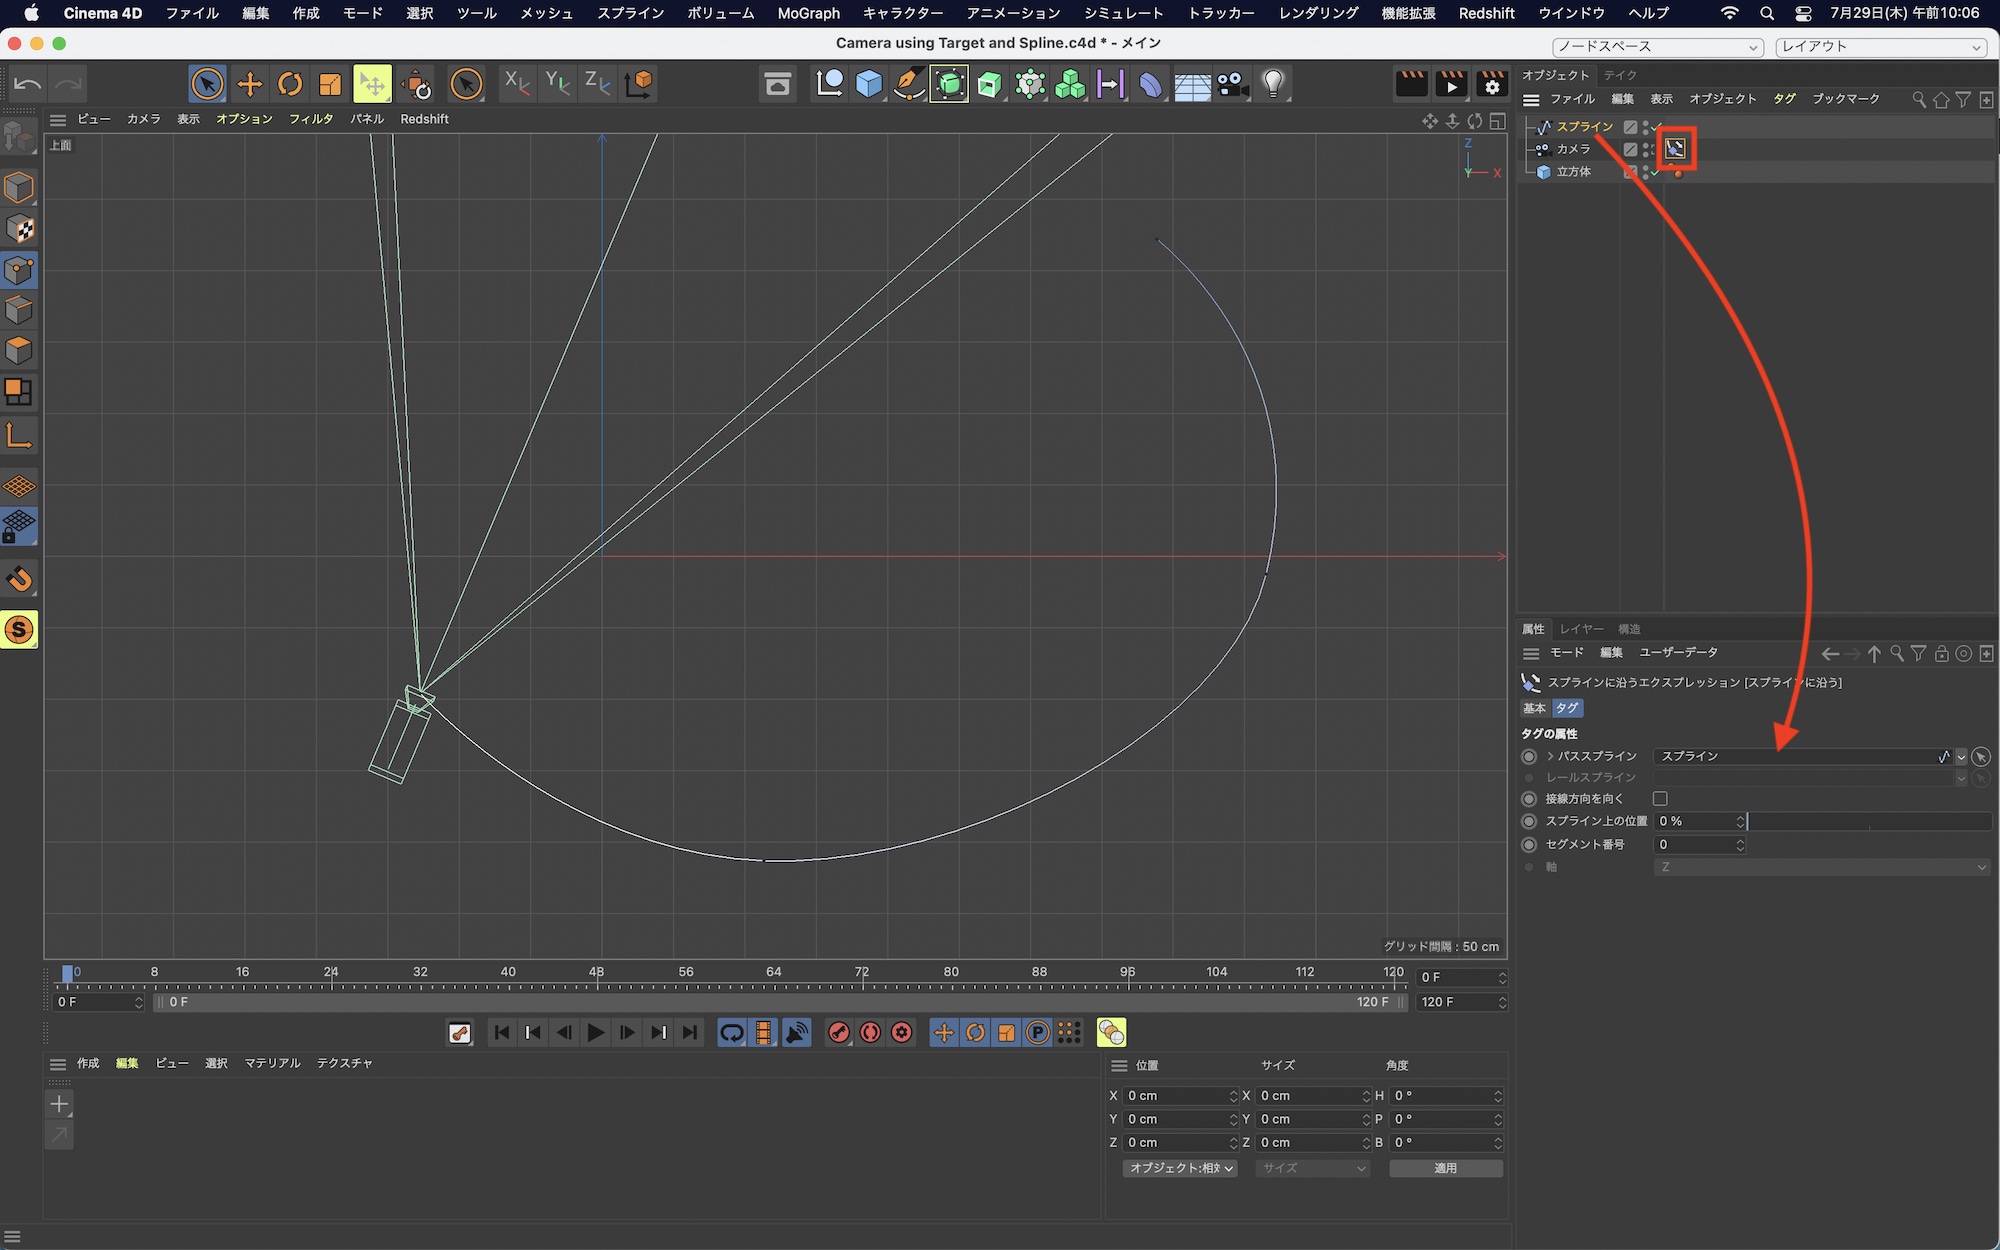Click the undo arrow icon

pos(28,84)
